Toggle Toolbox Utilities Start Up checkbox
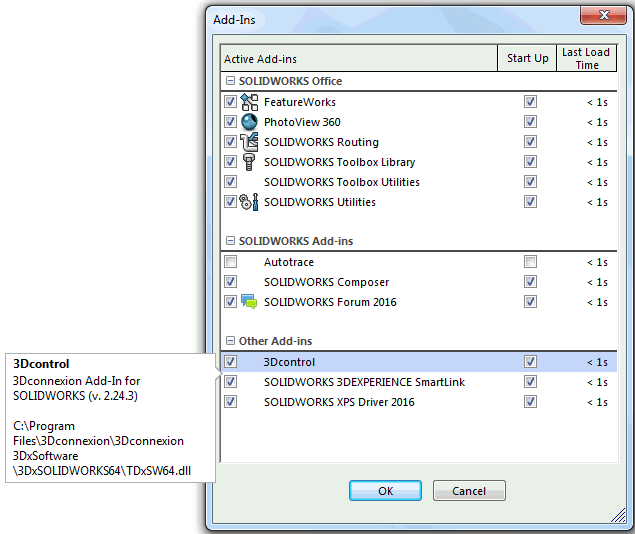This screenshot has width=635, height=534. [530, 181]
